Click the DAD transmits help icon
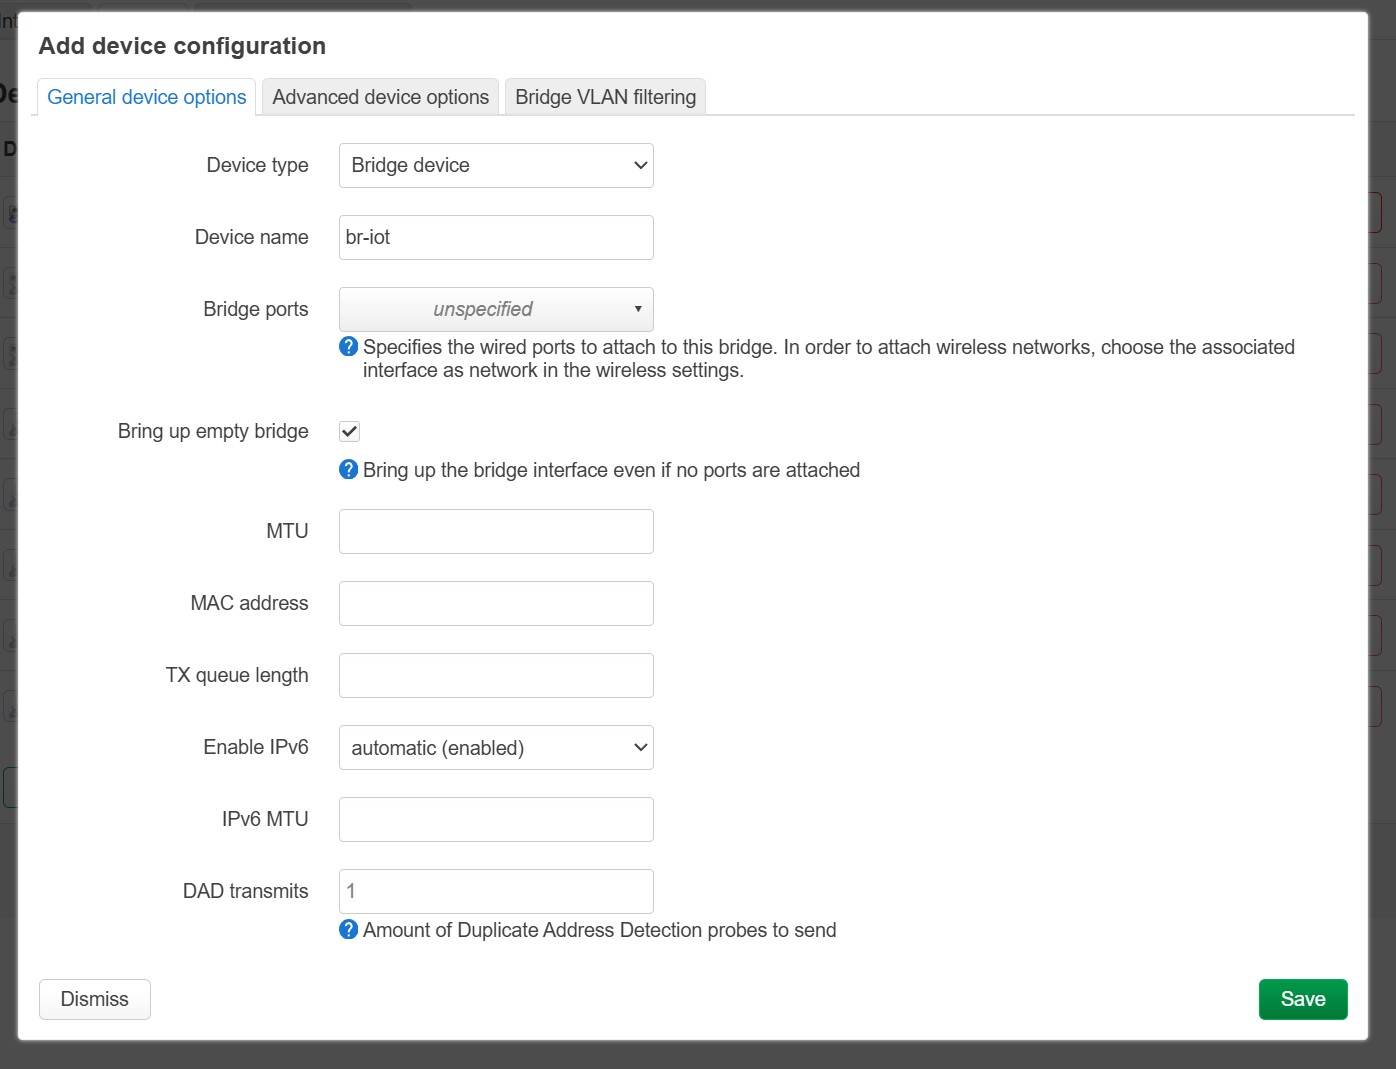Viewport: 1396px width, 1069px height. pos(348,930)
